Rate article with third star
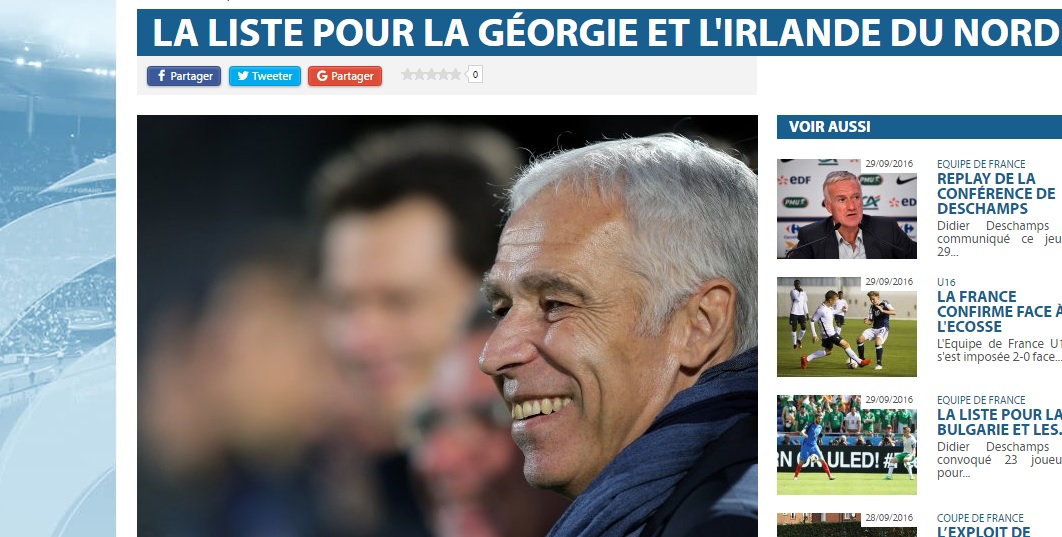Screen dimensions: 1062x537 point(431,74)
